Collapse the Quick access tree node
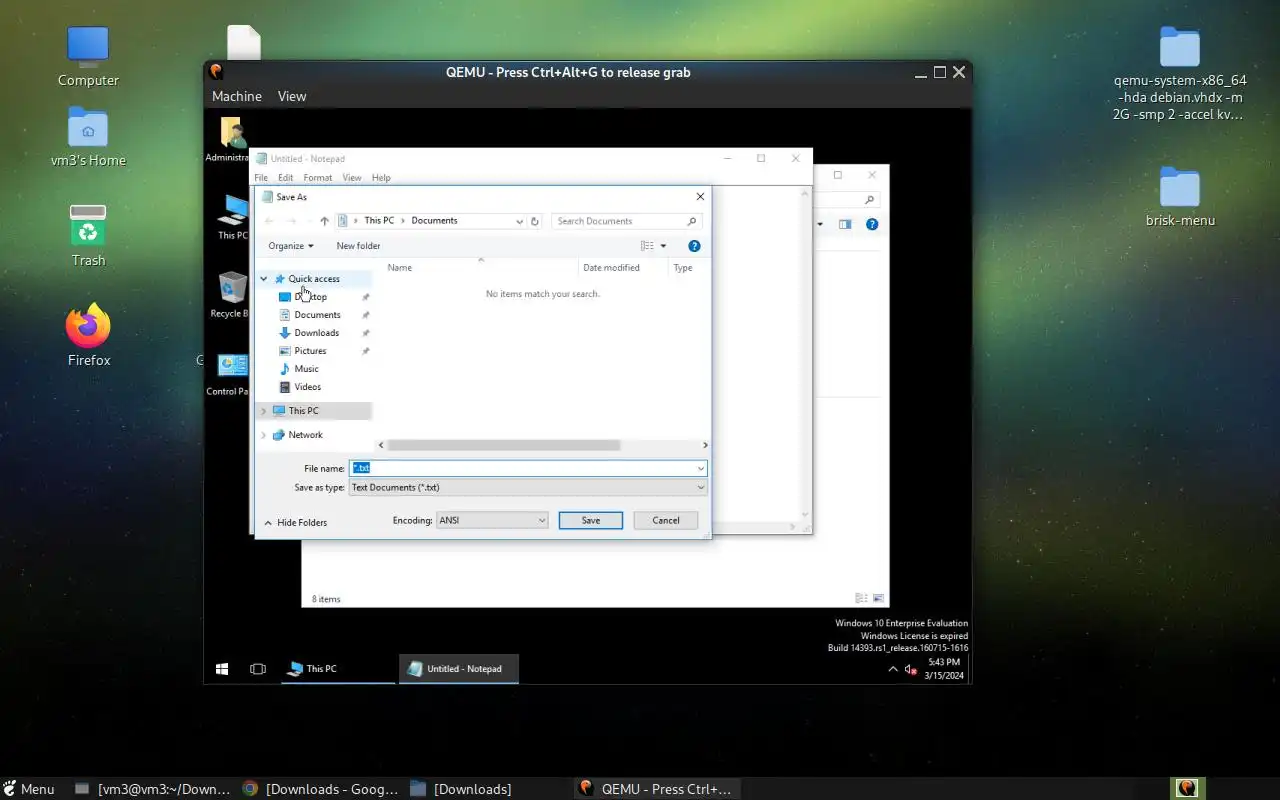The width and height of the screenshot is (1280, 800). click(x=264, y=279)
